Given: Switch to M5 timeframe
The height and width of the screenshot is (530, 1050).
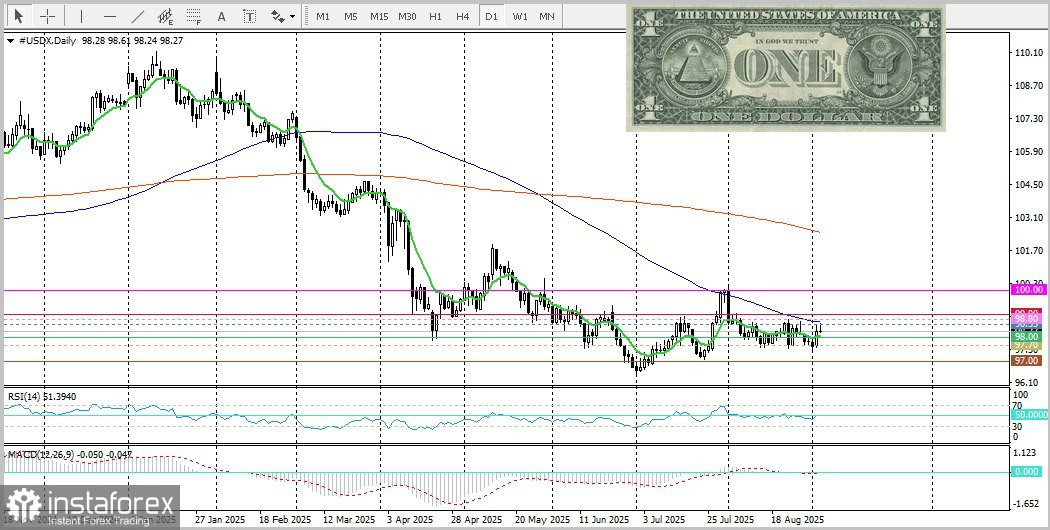Looking at the screenshot, I should pyautogui.click(x=351, y=15).
